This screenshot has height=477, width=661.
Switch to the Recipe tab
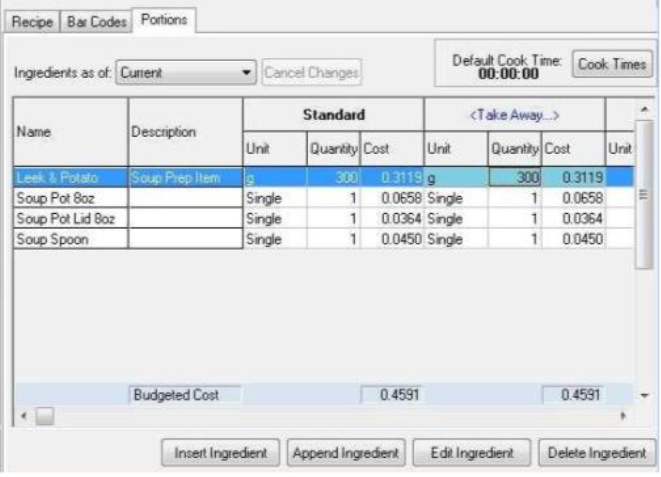click(32, 20)
